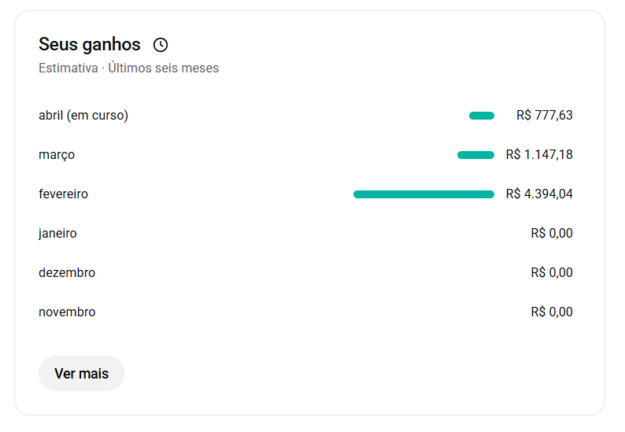Select the abril (em curso) label
625x432 pixels.
[83, 115]
